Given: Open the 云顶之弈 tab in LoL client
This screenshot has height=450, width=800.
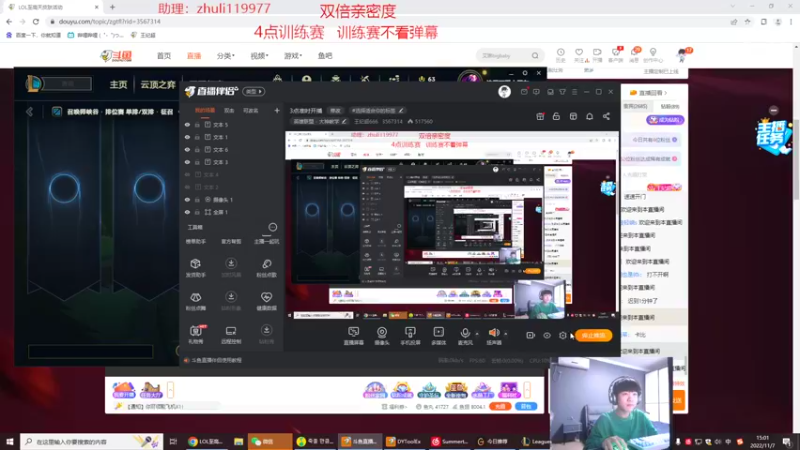Looking at the screenshot, I should (x=158, y=84).
